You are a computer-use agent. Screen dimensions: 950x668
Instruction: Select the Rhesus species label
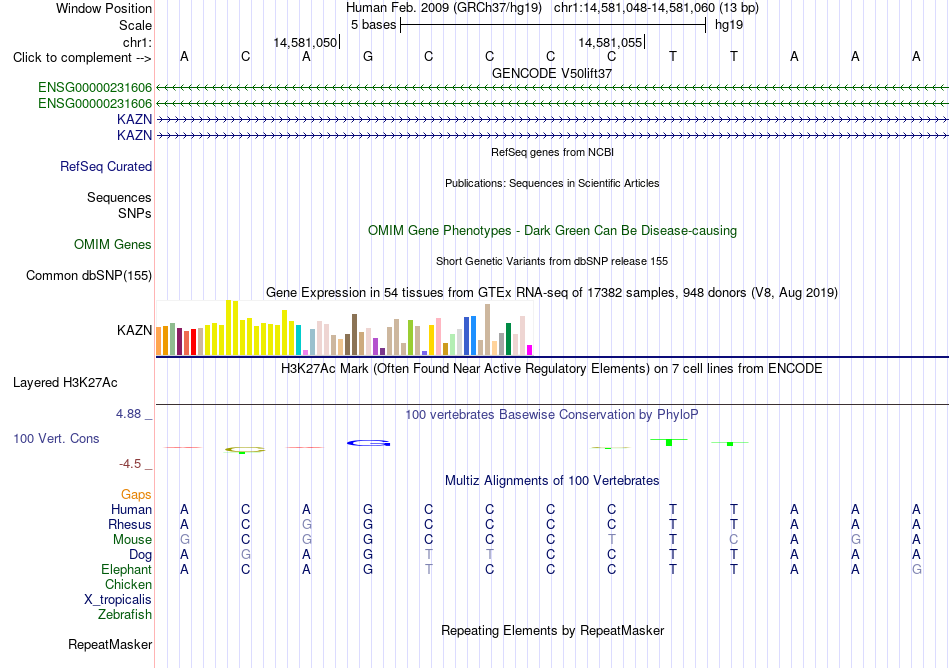[x=130, y=524]
